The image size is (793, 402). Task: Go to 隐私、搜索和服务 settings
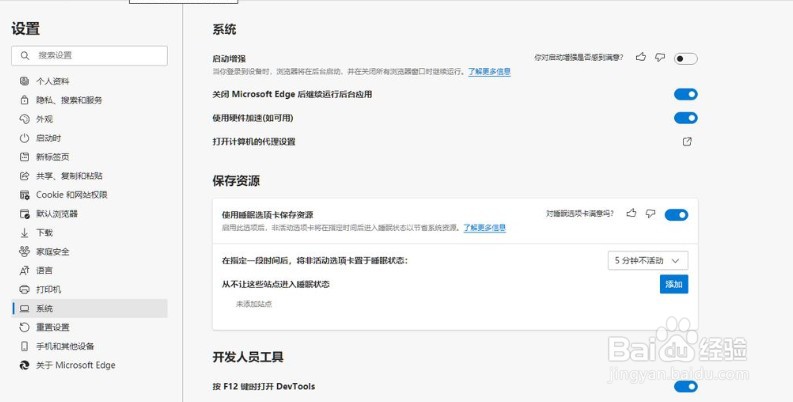[x=90, y=100]
